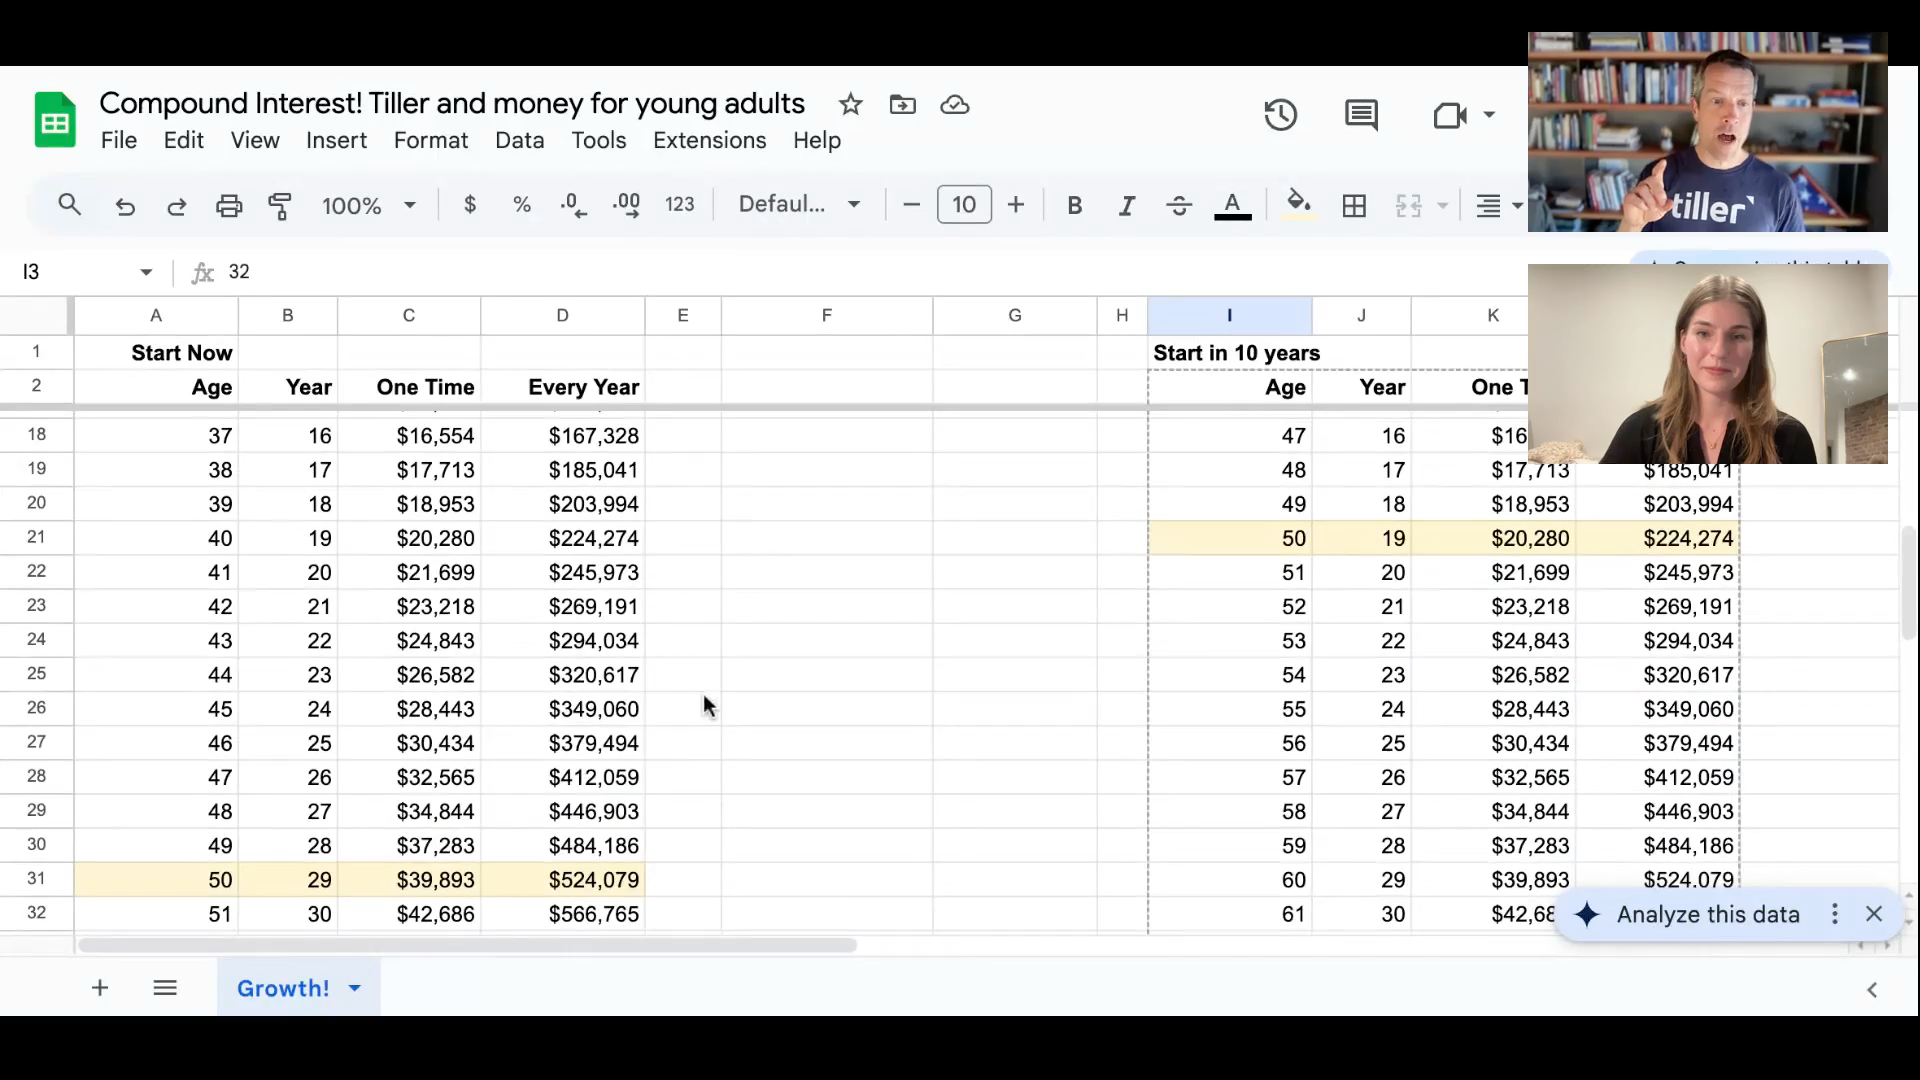Viewport: 1920px width, 1080px height.
Task: Decrease decimal places
Action: (x=574, y=205)
